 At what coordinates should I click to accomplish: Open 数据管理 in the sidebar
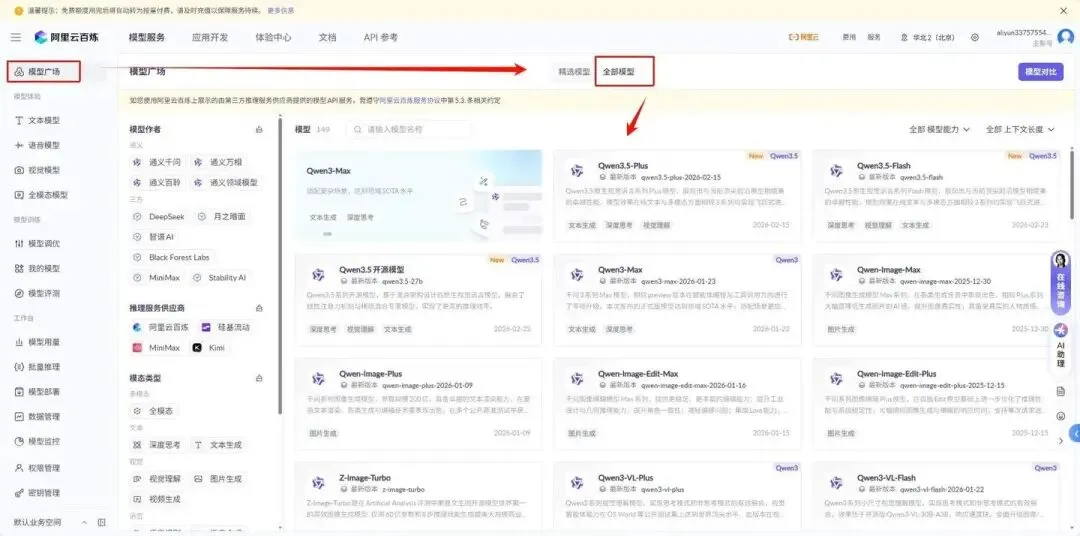(44, 416)
